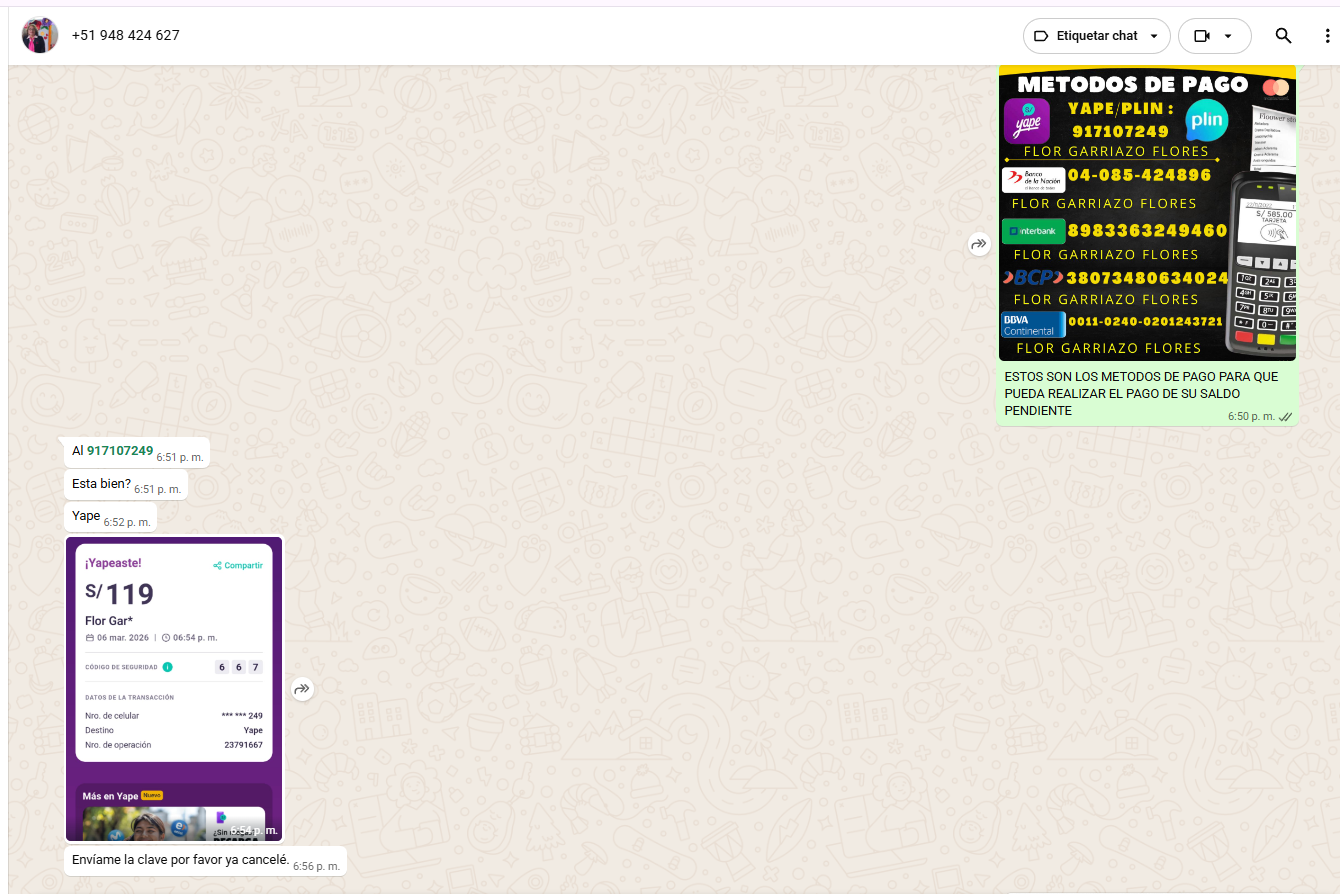This screenshot has height=894, width=1340.
Task: Forward the Metodos de Pago image
Action: [979, 244]
